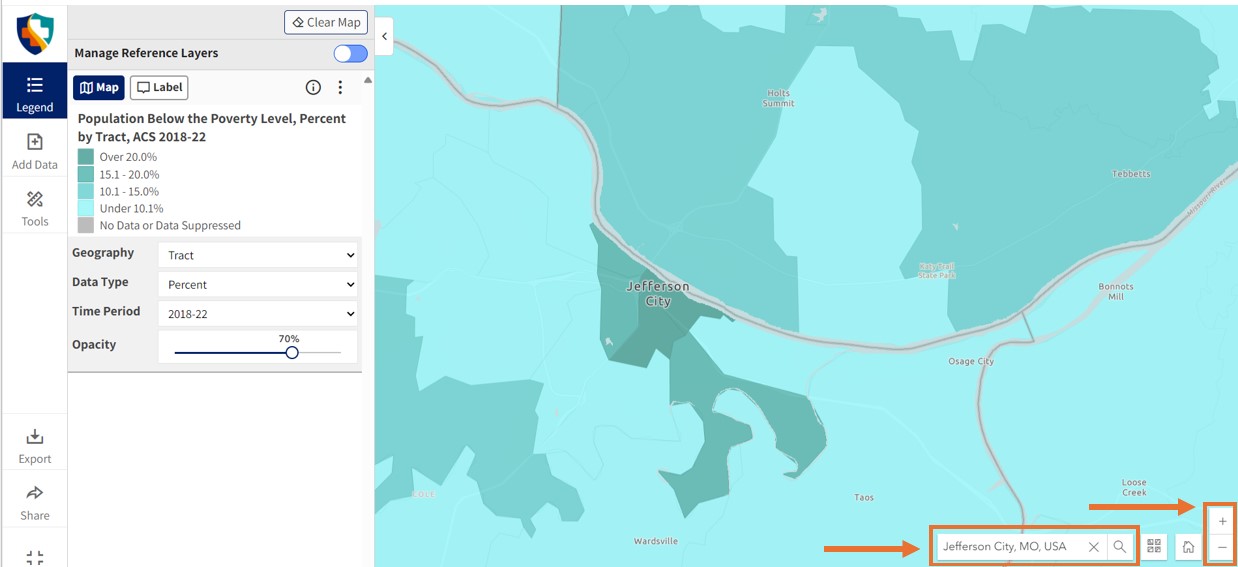Open the Legend panel in sidebar
Screen dimensions: 1238x567
tap(34, 92)
